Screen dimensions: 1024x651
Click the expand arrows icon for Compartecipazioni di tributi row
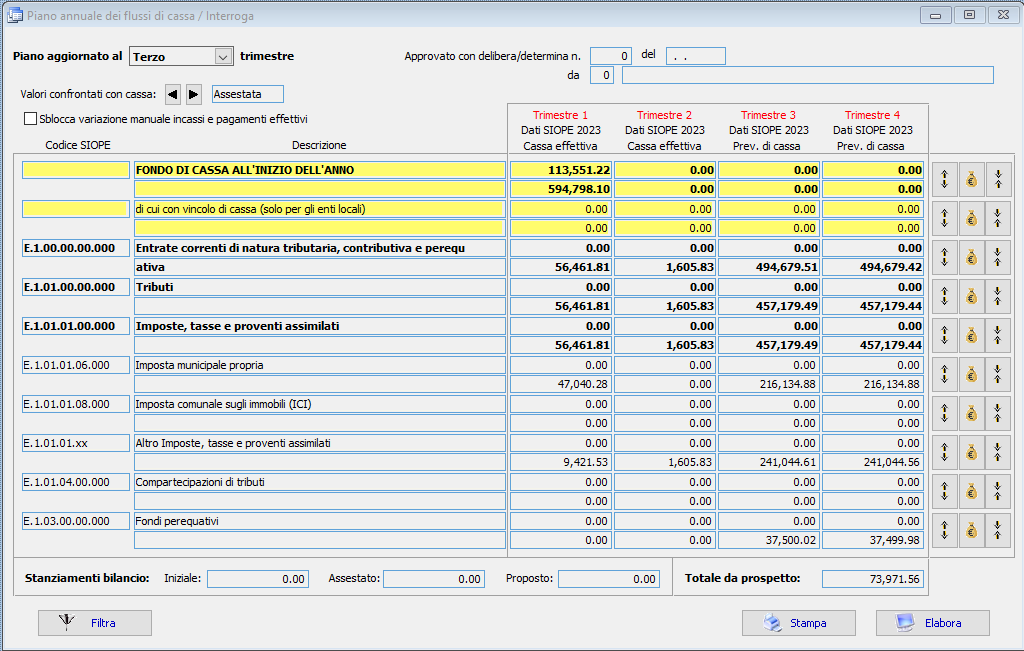945,491
